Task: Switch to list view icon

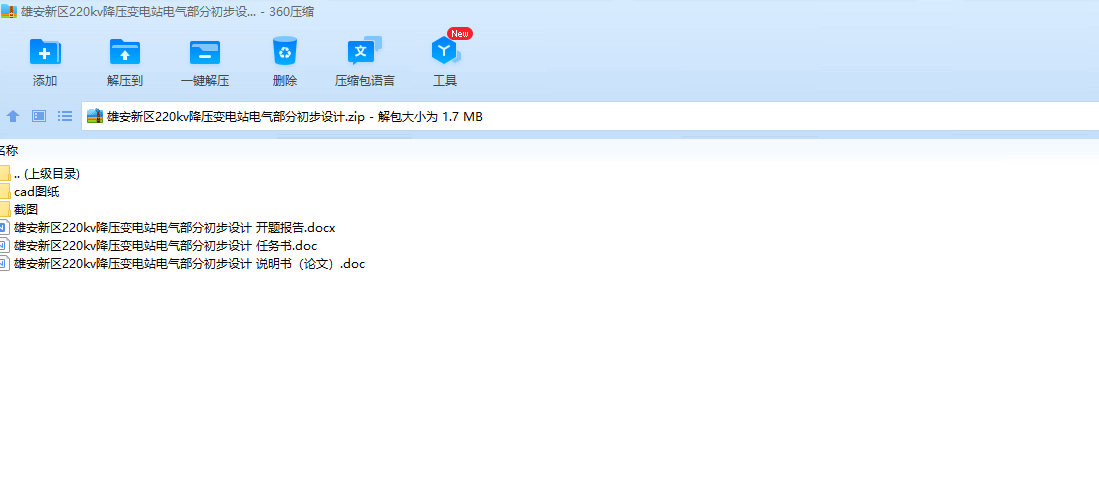Action: tap(65, 116)
